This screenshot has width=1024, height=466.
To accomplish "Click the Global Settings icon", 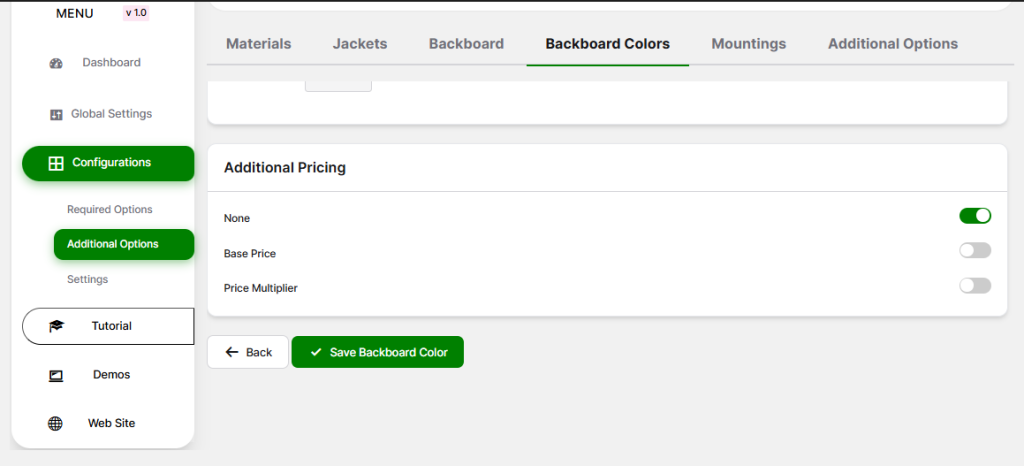I will coord(56,115).
